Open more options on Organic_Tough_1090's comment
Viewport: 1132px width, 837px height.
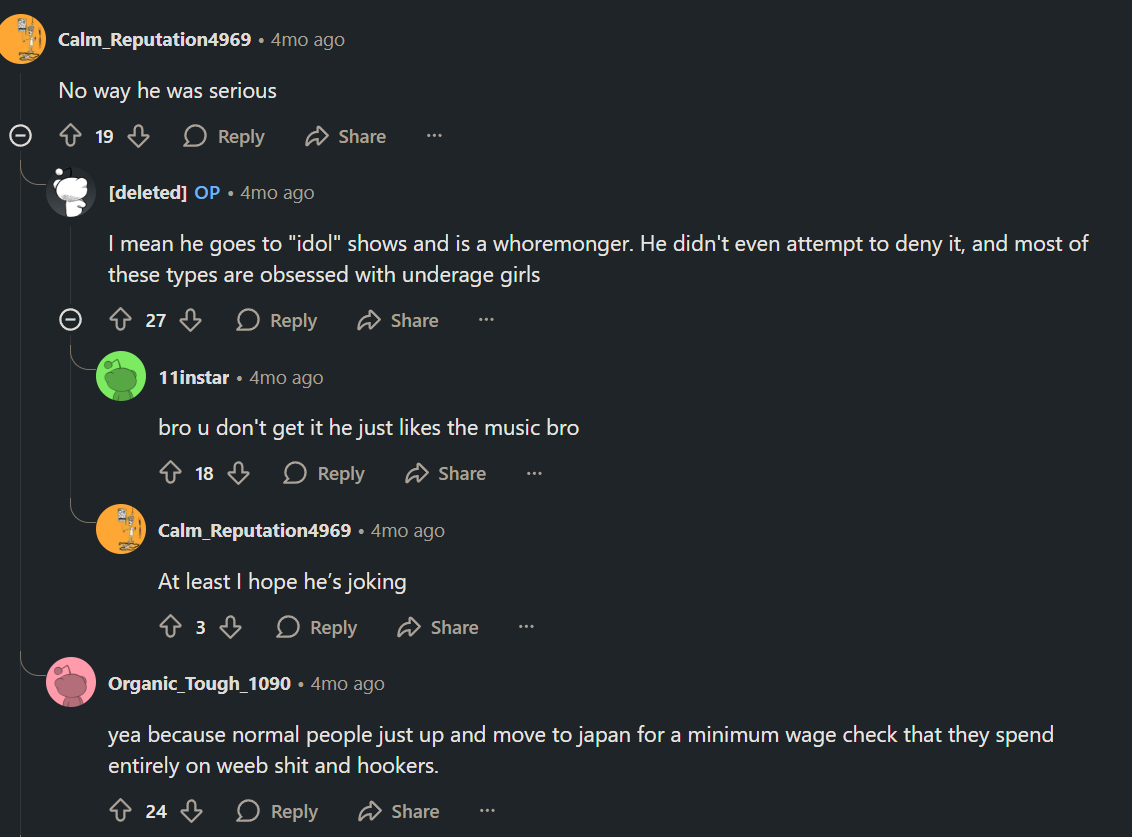(487, 810)
